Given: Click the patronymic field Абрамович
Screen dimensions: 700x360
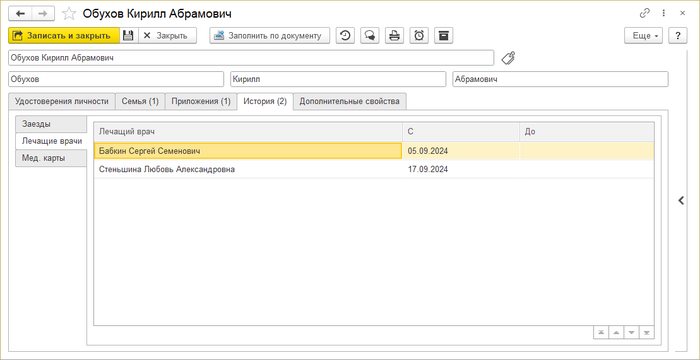Looking at the screenshot, I should point(560,80).
